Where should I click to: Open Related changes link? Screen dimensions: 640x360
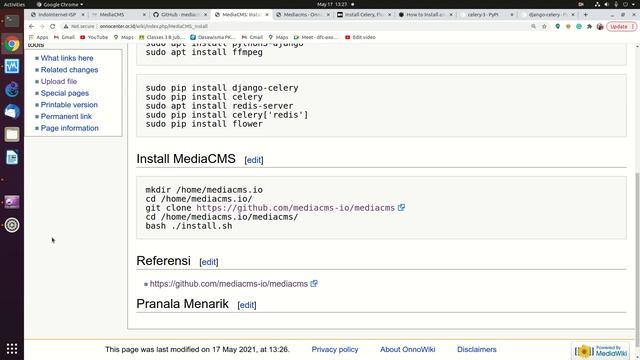(x=69, y=70)
